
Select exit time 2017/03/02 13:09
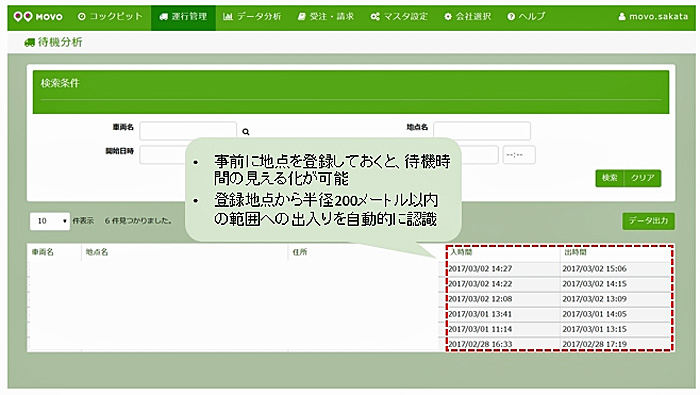(x=594, y=299)
